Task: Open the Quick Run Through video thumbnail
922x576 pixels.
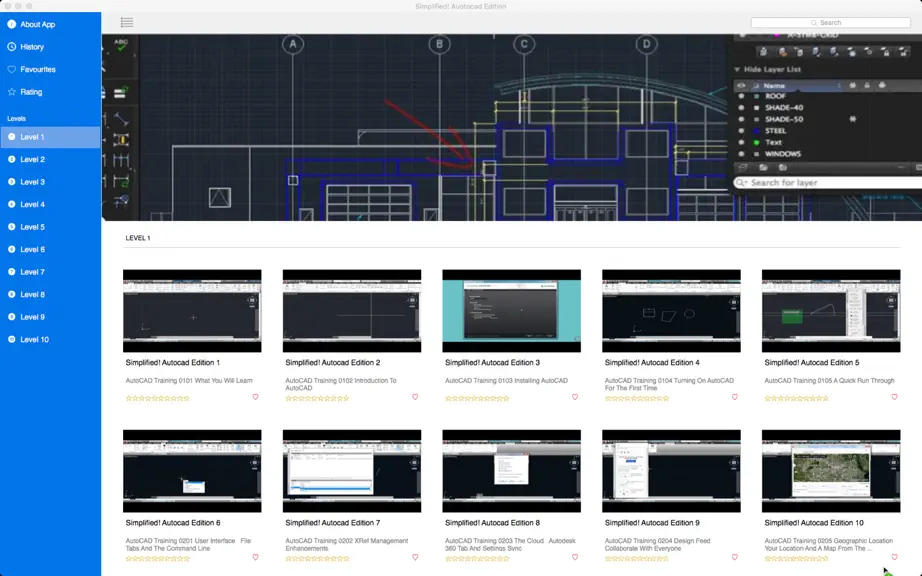Action: (x=831, y=311)
